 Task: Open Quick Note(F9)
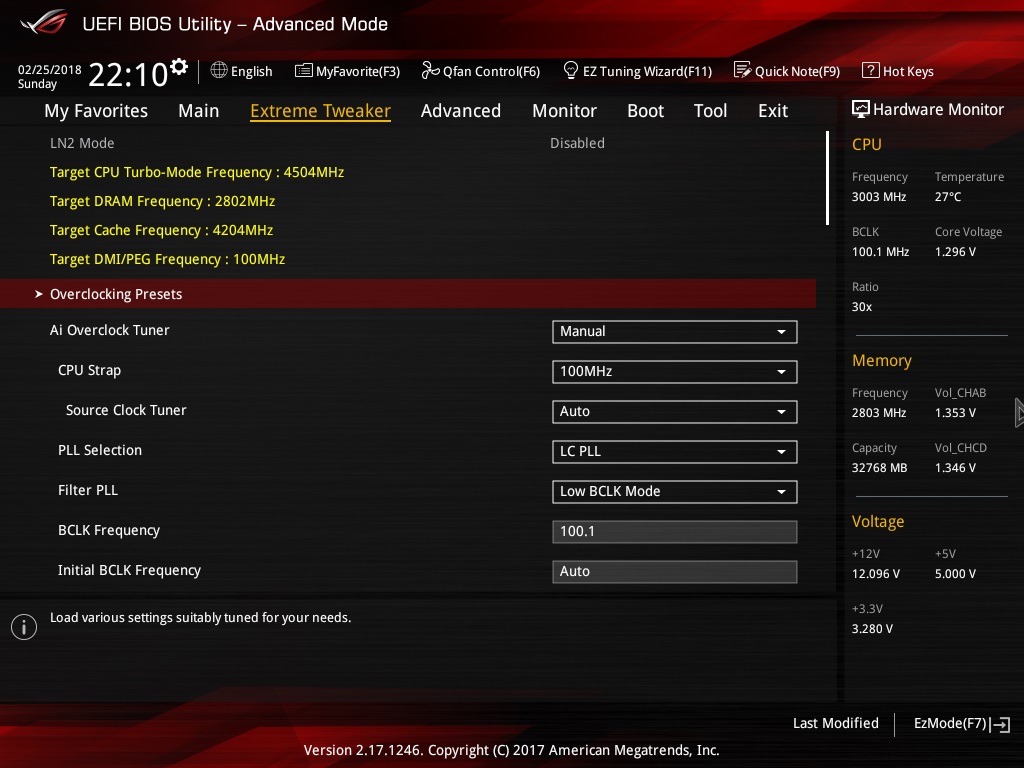point(797,71)
